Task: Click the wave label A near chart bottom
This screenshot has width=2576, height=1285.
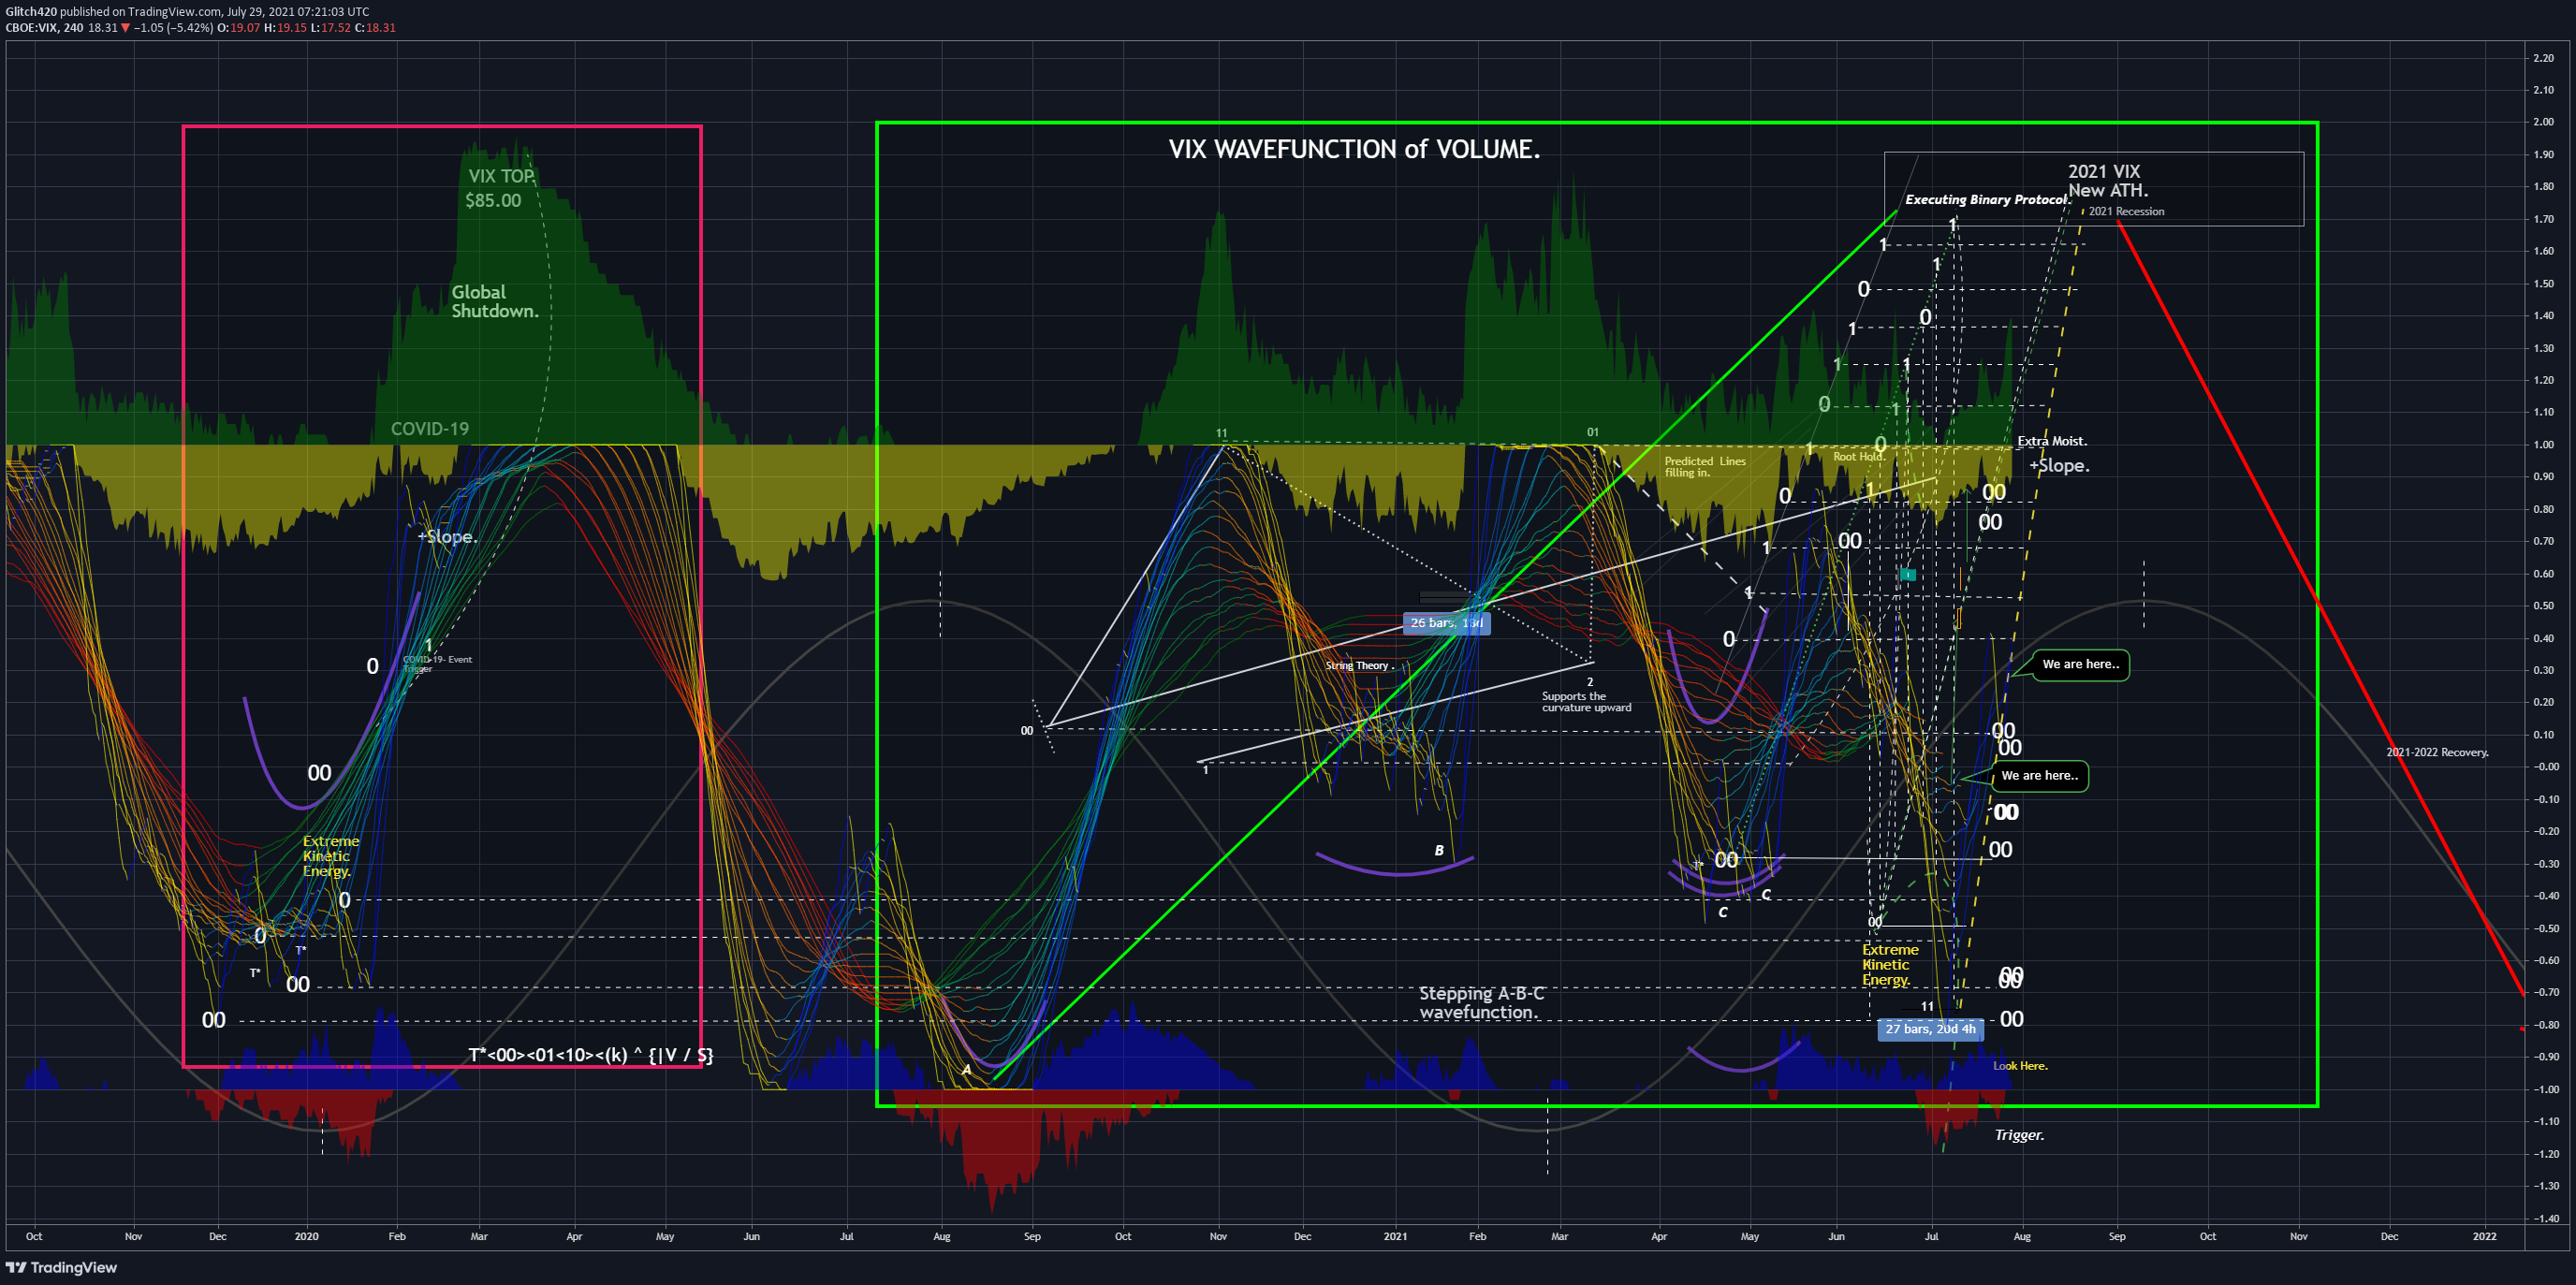Action: 966,1070
